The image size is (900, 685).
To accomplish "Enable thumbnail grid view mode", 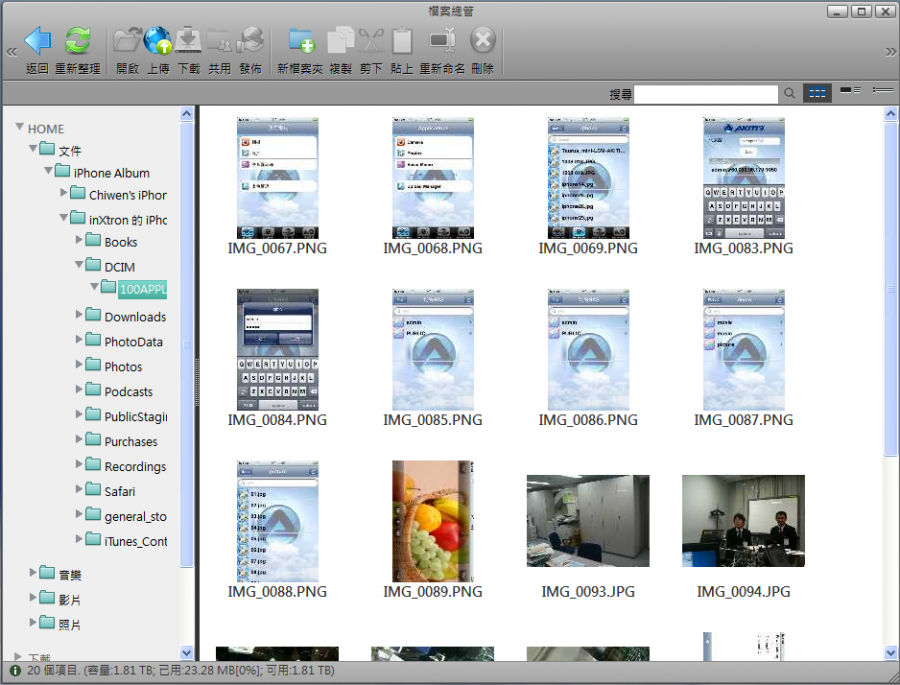I will (817, 92).
